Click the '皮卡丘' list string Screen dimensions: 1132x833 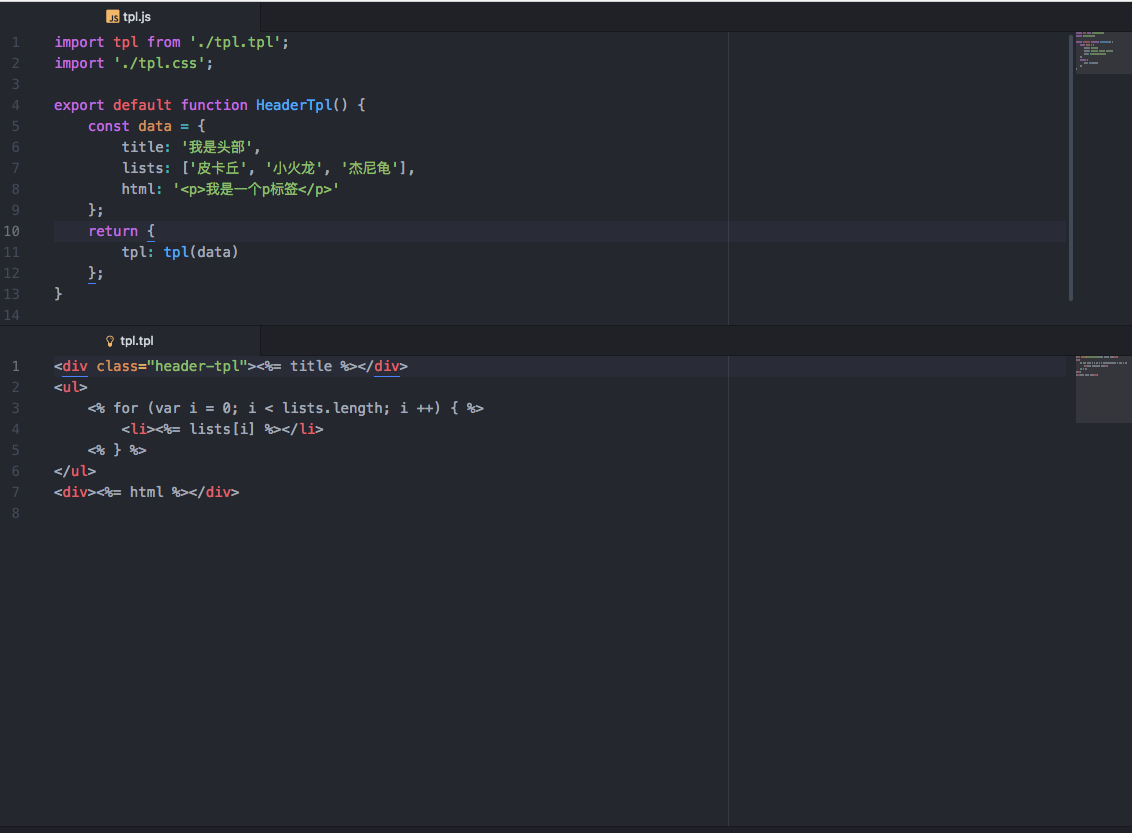coord(218,167)
